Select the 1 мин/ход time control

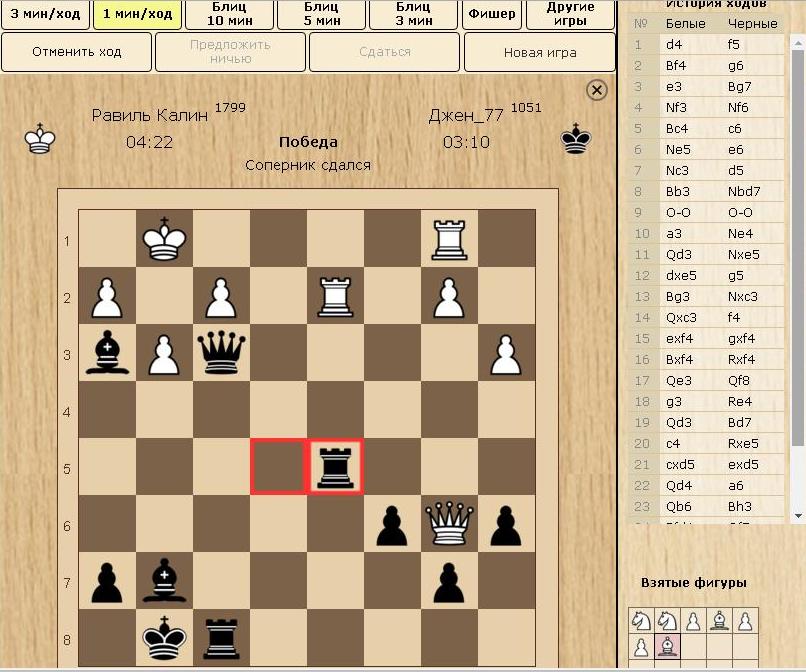[x=135, y=14]
